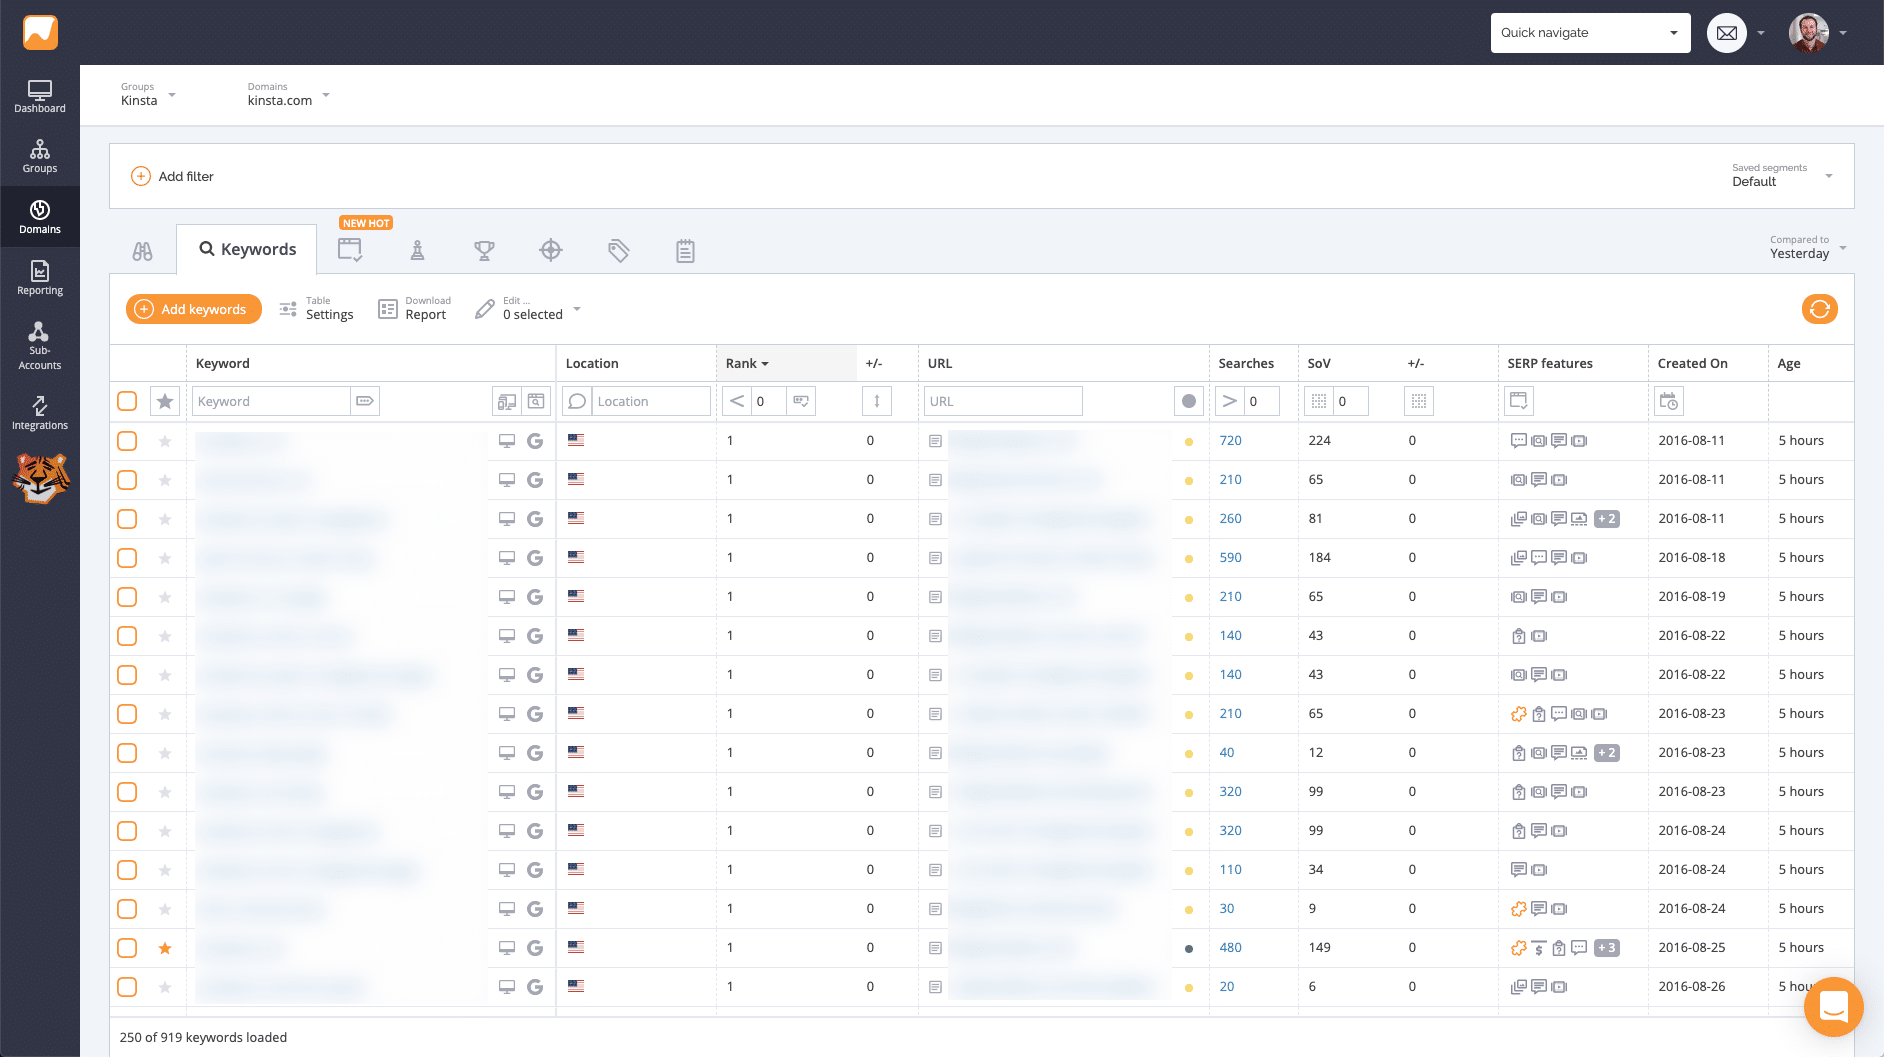Viewport: 1884px width, 1057px height.
Task: Open the notes tab with the clipboard icon
Action: (x=685, y=250)
